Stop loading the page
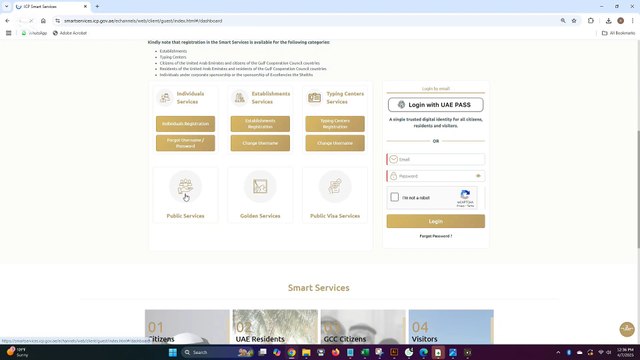640x360 pixels. (31, 20)
